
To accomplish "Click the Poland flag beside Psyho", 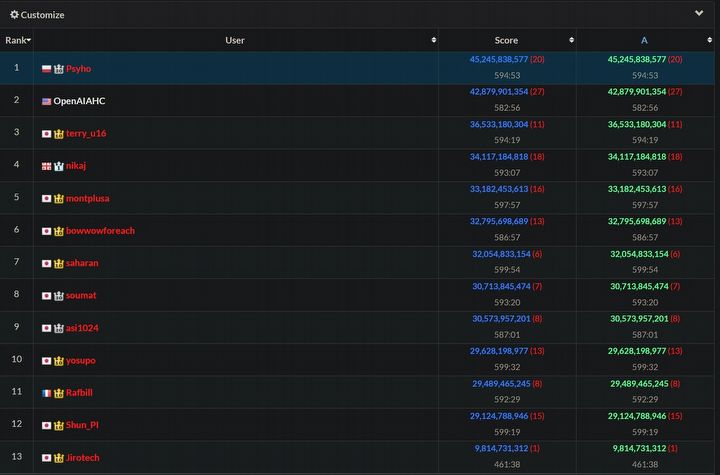I will [x=46, y=69].
